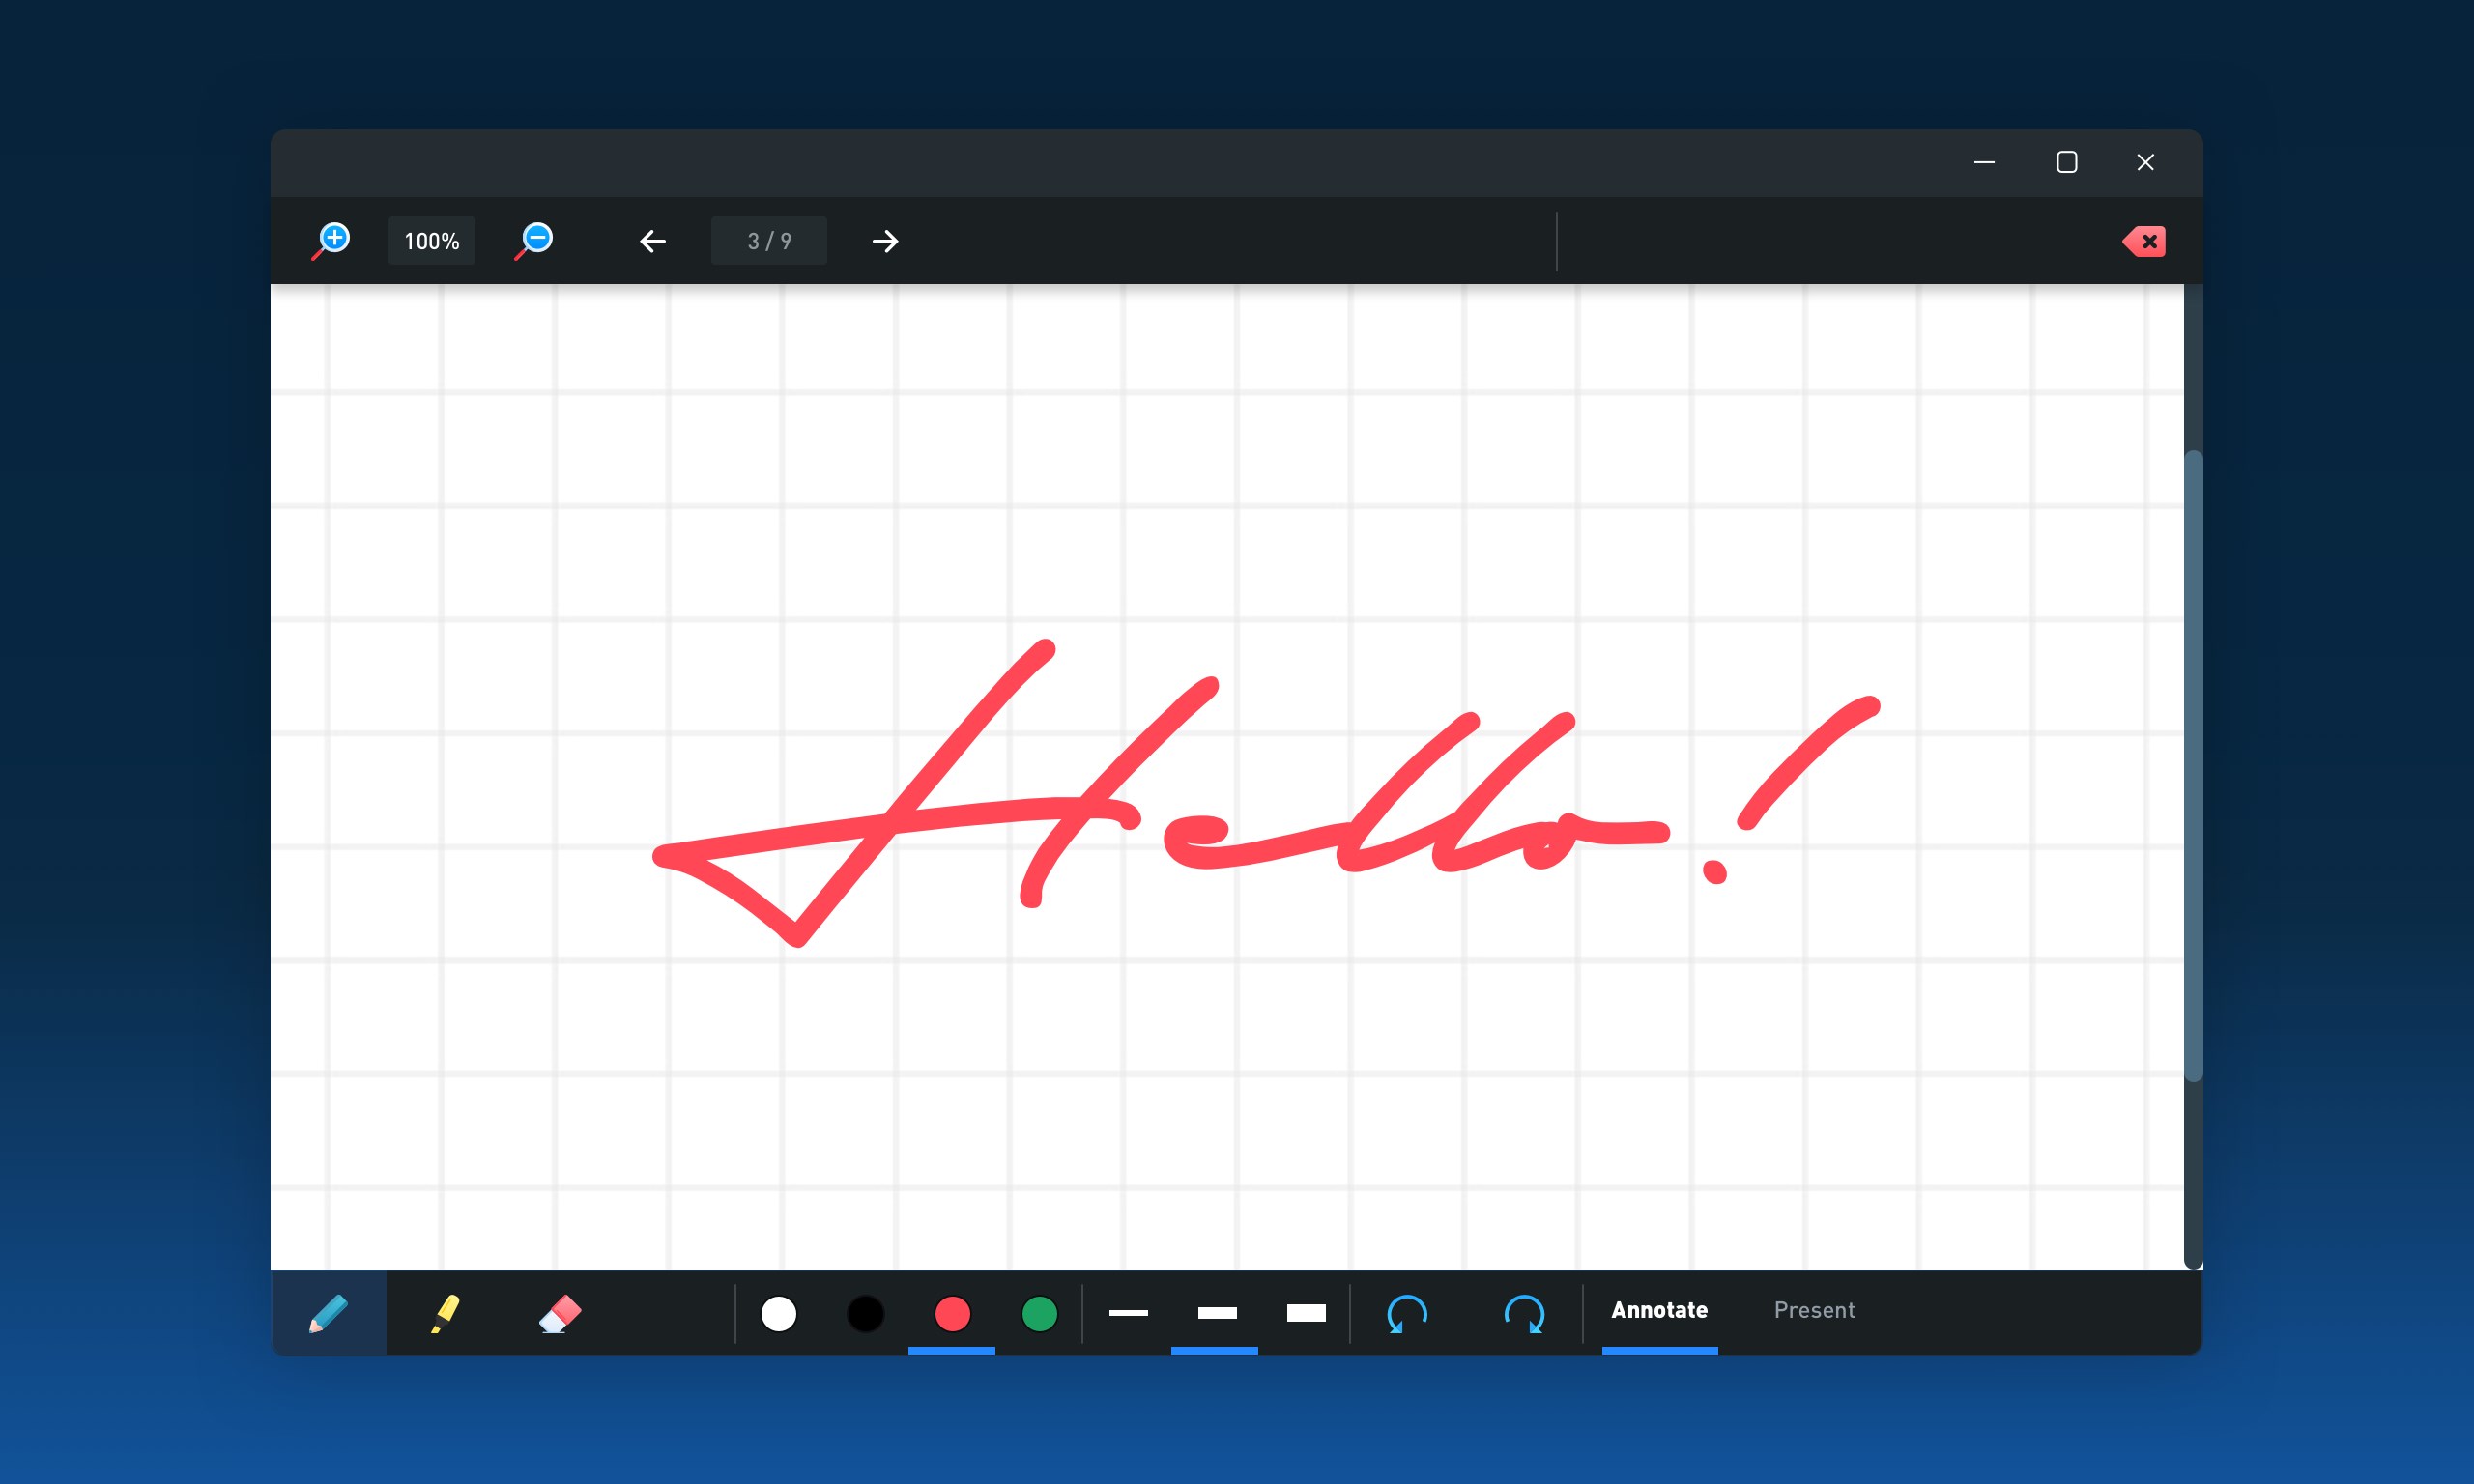2474x1484 pixels.
Task: Redo the last undone stroke
Action: pyautogui.click(x=1524, y=1313)
